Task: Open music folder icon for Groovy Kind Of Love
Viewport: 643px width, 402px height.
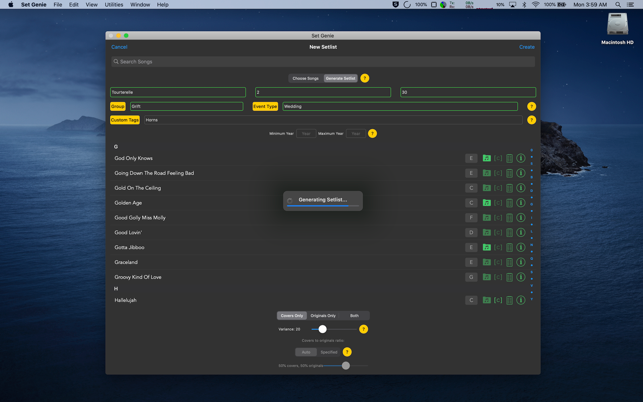Action: click(x=486, y=277)
